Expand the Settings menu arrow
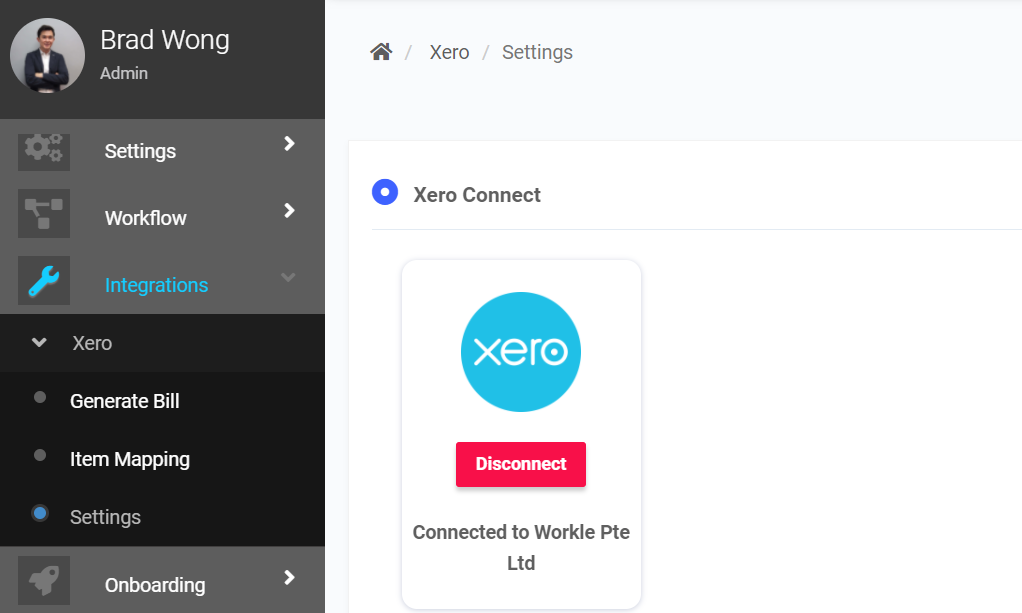 pos(289,144)
